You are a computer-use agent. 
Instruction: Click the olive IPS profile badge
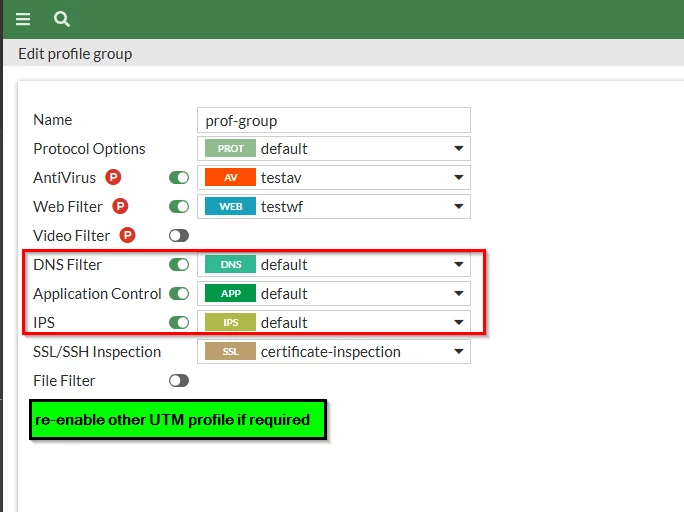pyautogui.click(x=230, y=323)
